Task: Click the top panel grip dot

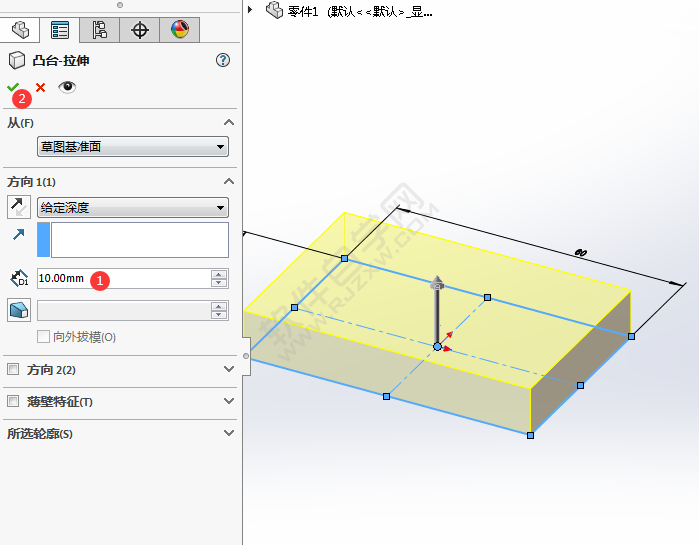Action: pos(120,5)
